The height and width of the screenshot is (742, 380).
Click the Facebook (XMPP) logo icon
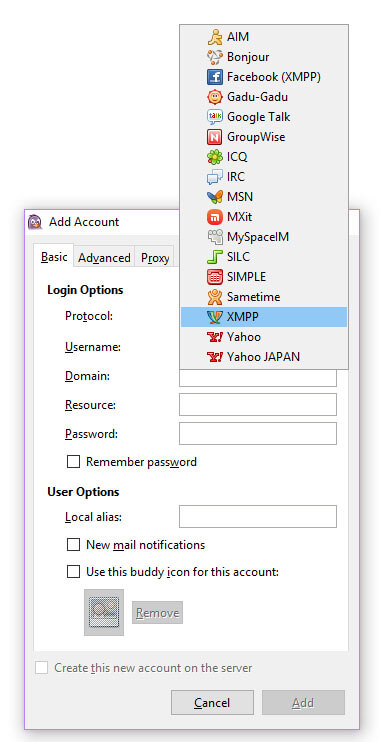214,77
